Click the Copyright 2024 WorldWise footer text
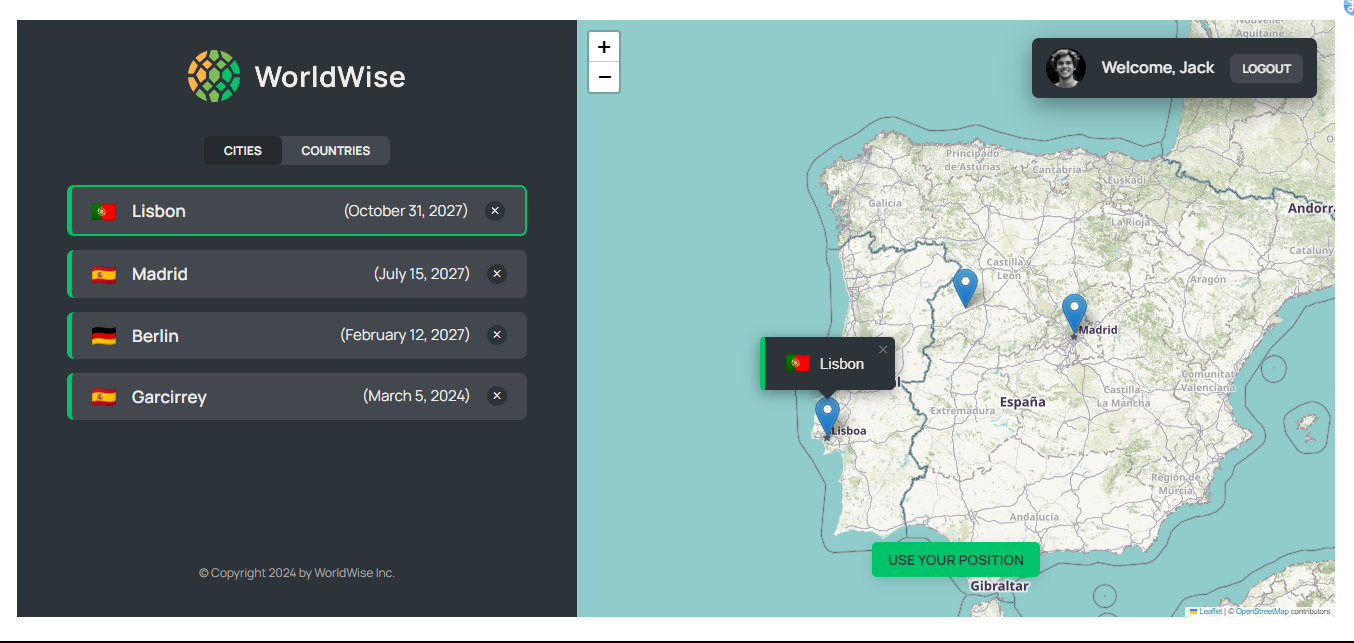Screen dimensions: 1354x643 click(297, 573)
